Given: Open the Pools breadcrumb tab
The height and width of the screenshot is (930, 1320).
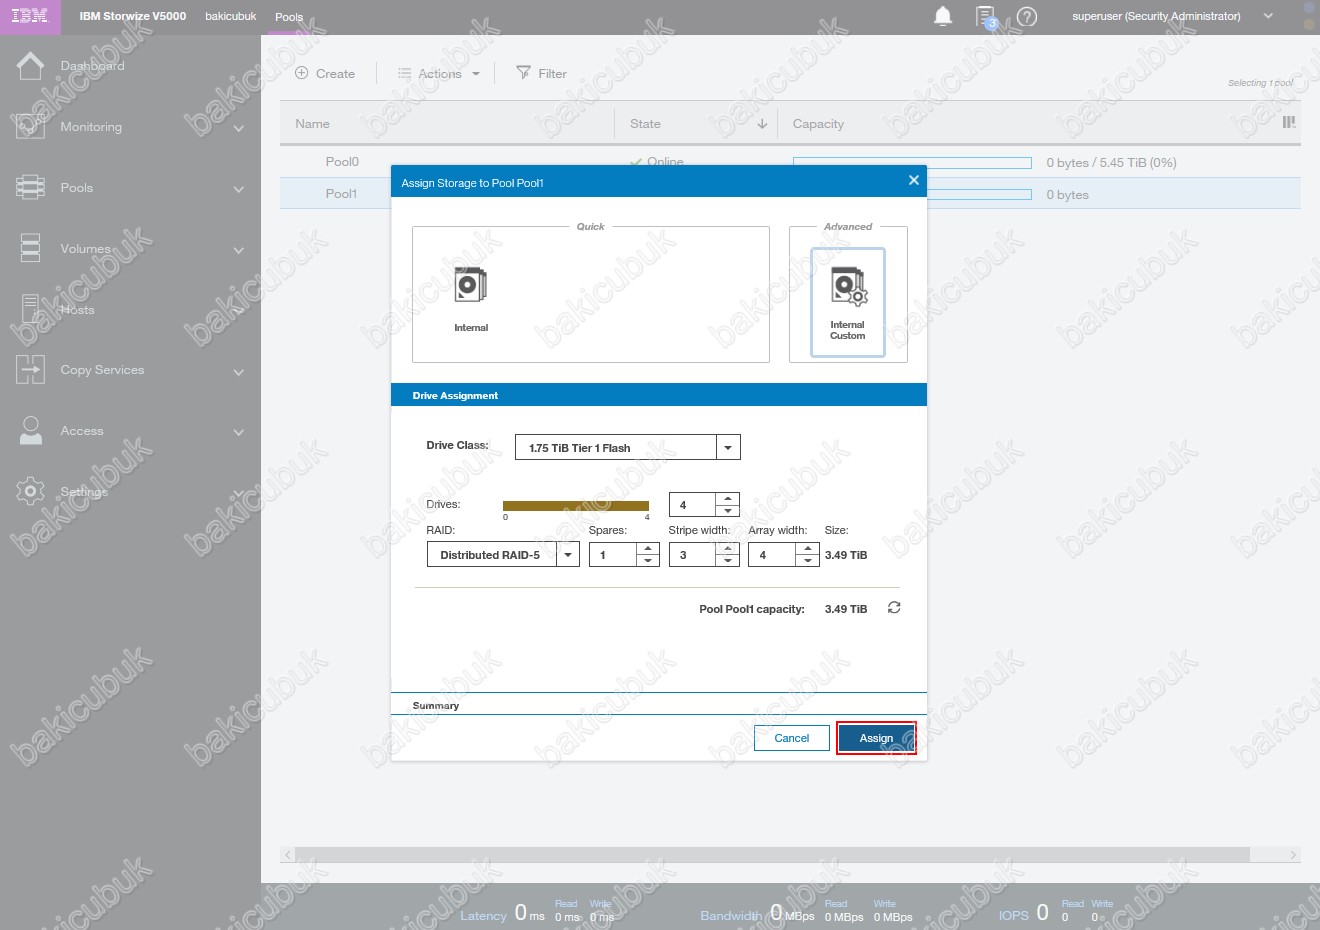Looking at the screenshot, I should click(289, 17).
